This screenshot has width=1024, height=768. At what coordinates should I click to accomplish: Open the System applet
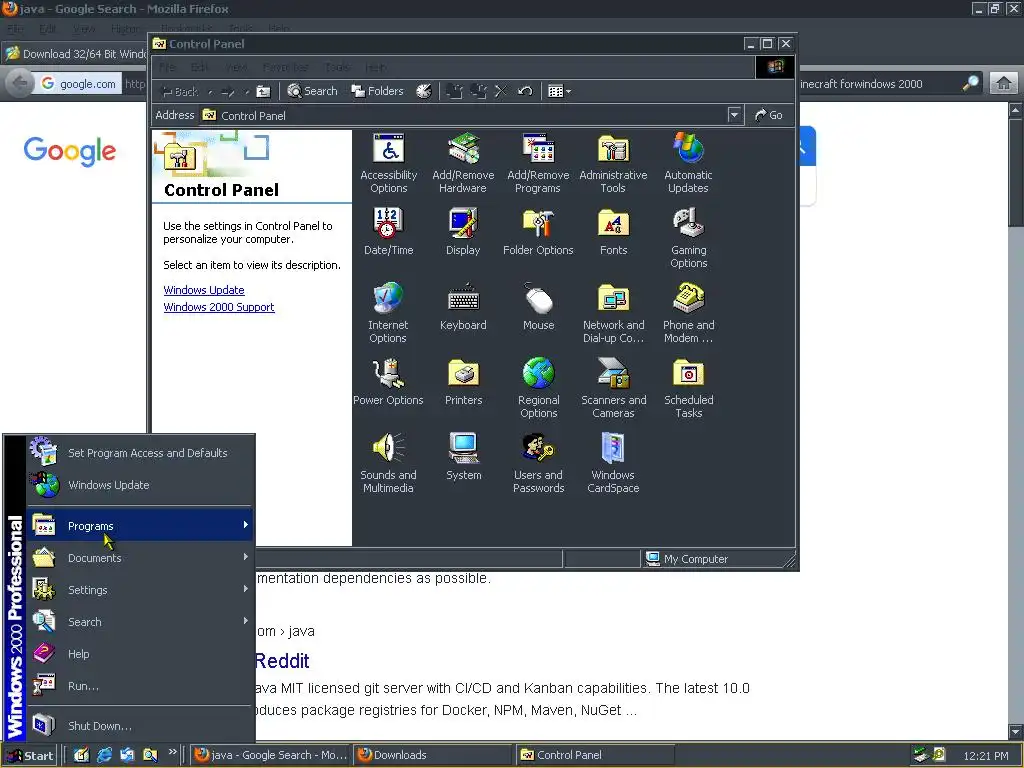[x=463, y=457]
